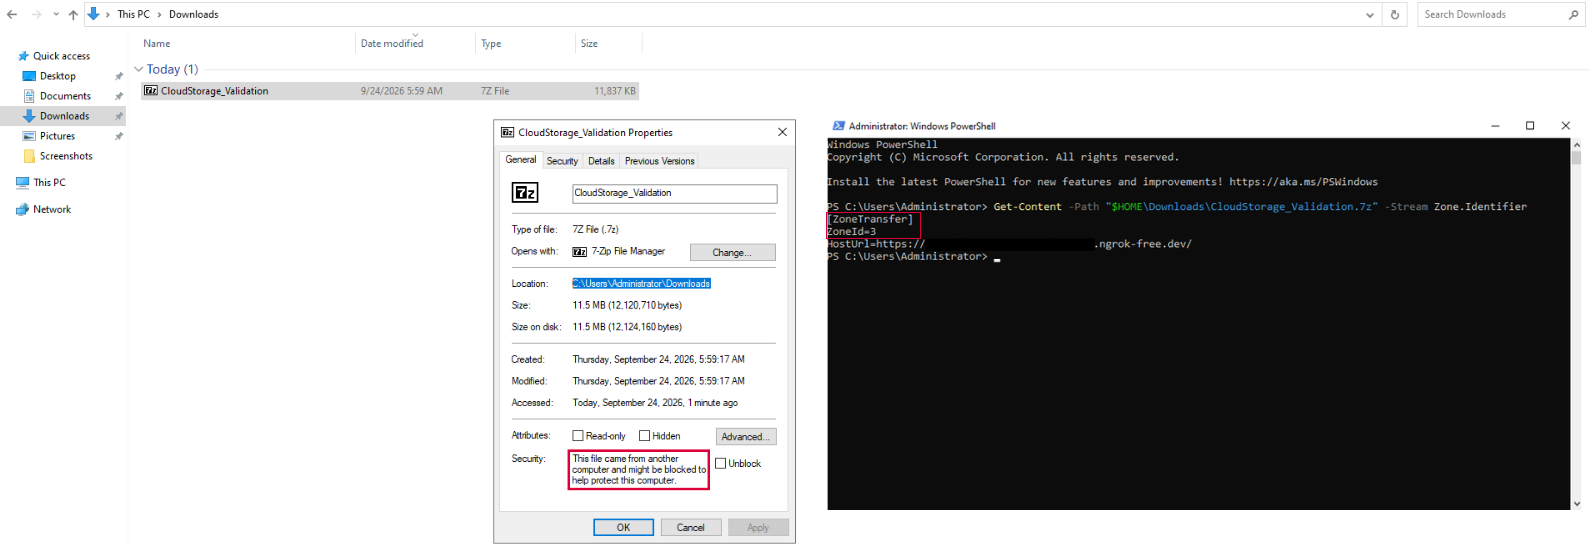Select 'Downloads' in the address breadcrumb

click(194, 14)
